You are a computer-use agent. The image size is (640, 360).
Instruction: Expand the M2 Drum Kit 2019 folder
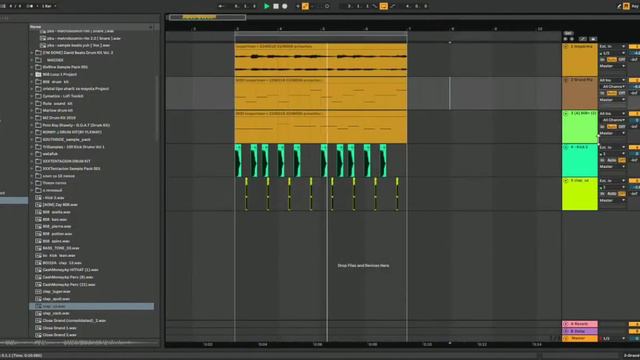pyautogui.click(x=32, y=118)
